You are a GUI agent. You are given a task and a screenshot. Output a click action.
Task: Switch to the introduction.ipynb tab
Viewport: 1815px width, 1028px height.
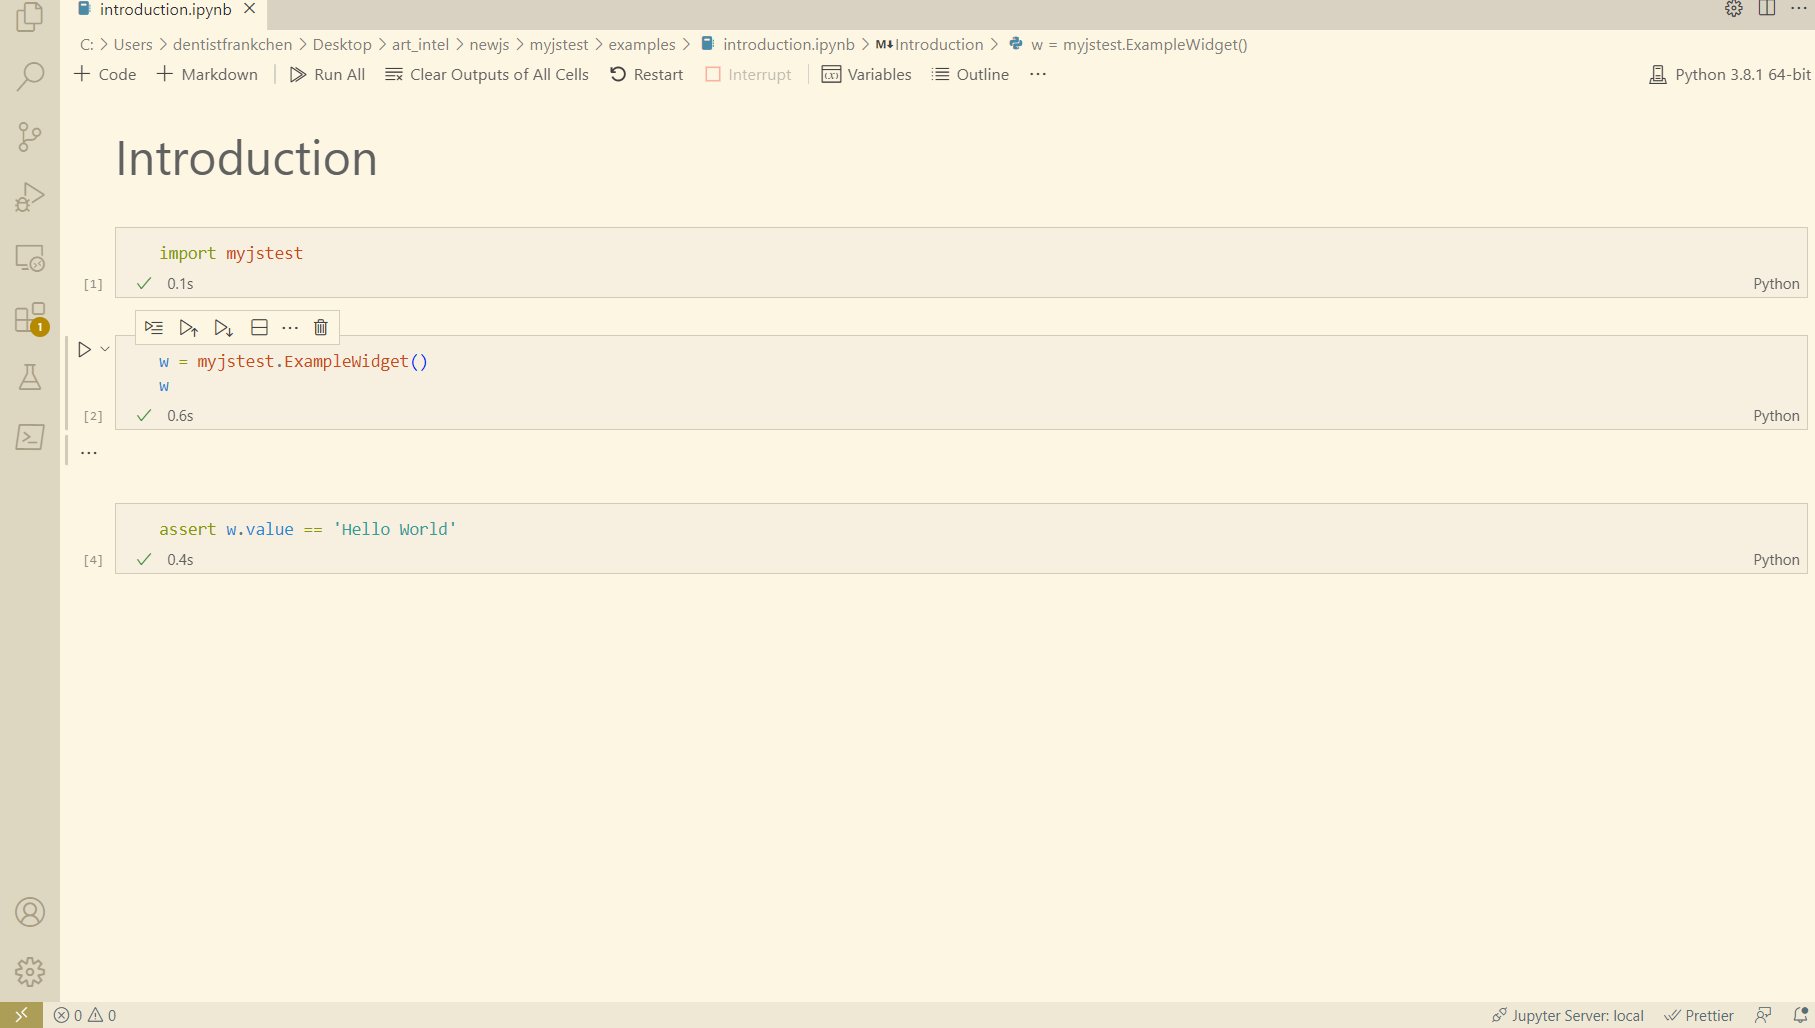(160, 10)
